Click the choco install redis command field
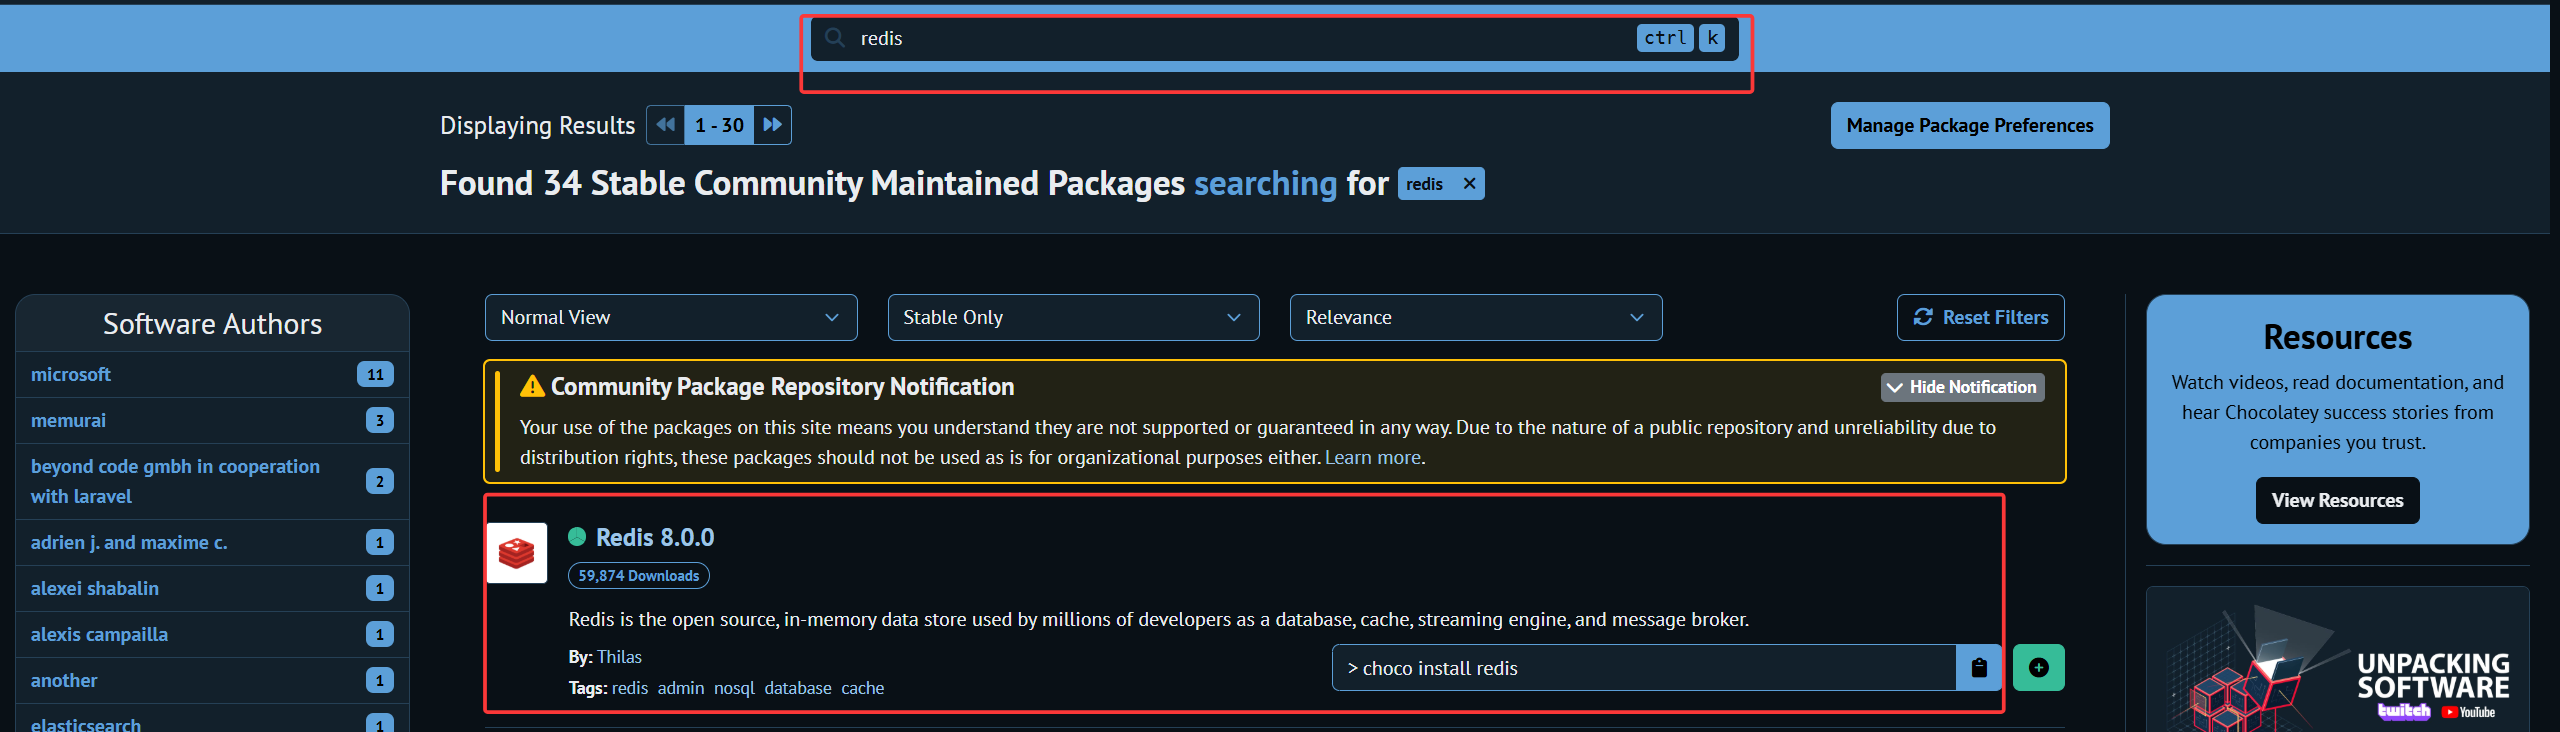 click(x=1644, y=668)
